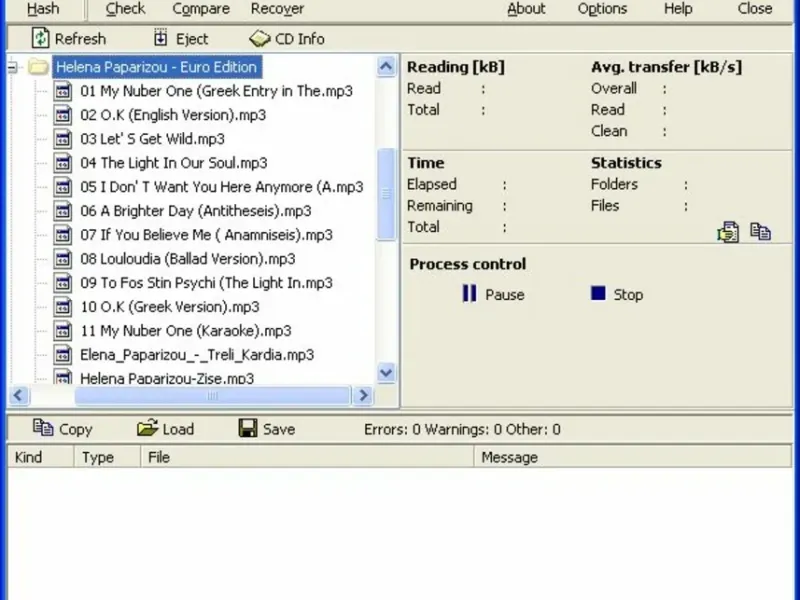
Task: Click the file tree scroll left arrow
Action: pos(19,395)
